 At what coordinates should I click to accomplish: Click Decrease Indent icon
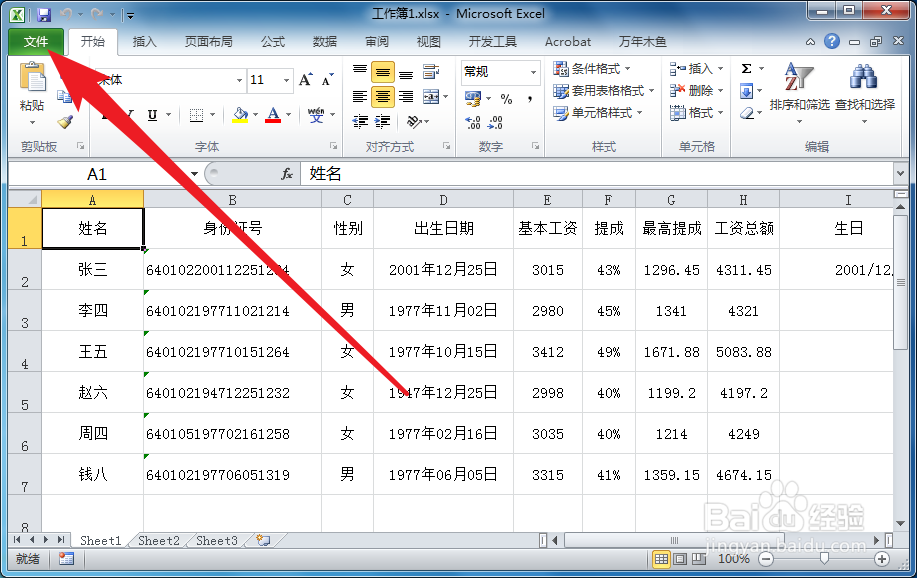(360, 121)
